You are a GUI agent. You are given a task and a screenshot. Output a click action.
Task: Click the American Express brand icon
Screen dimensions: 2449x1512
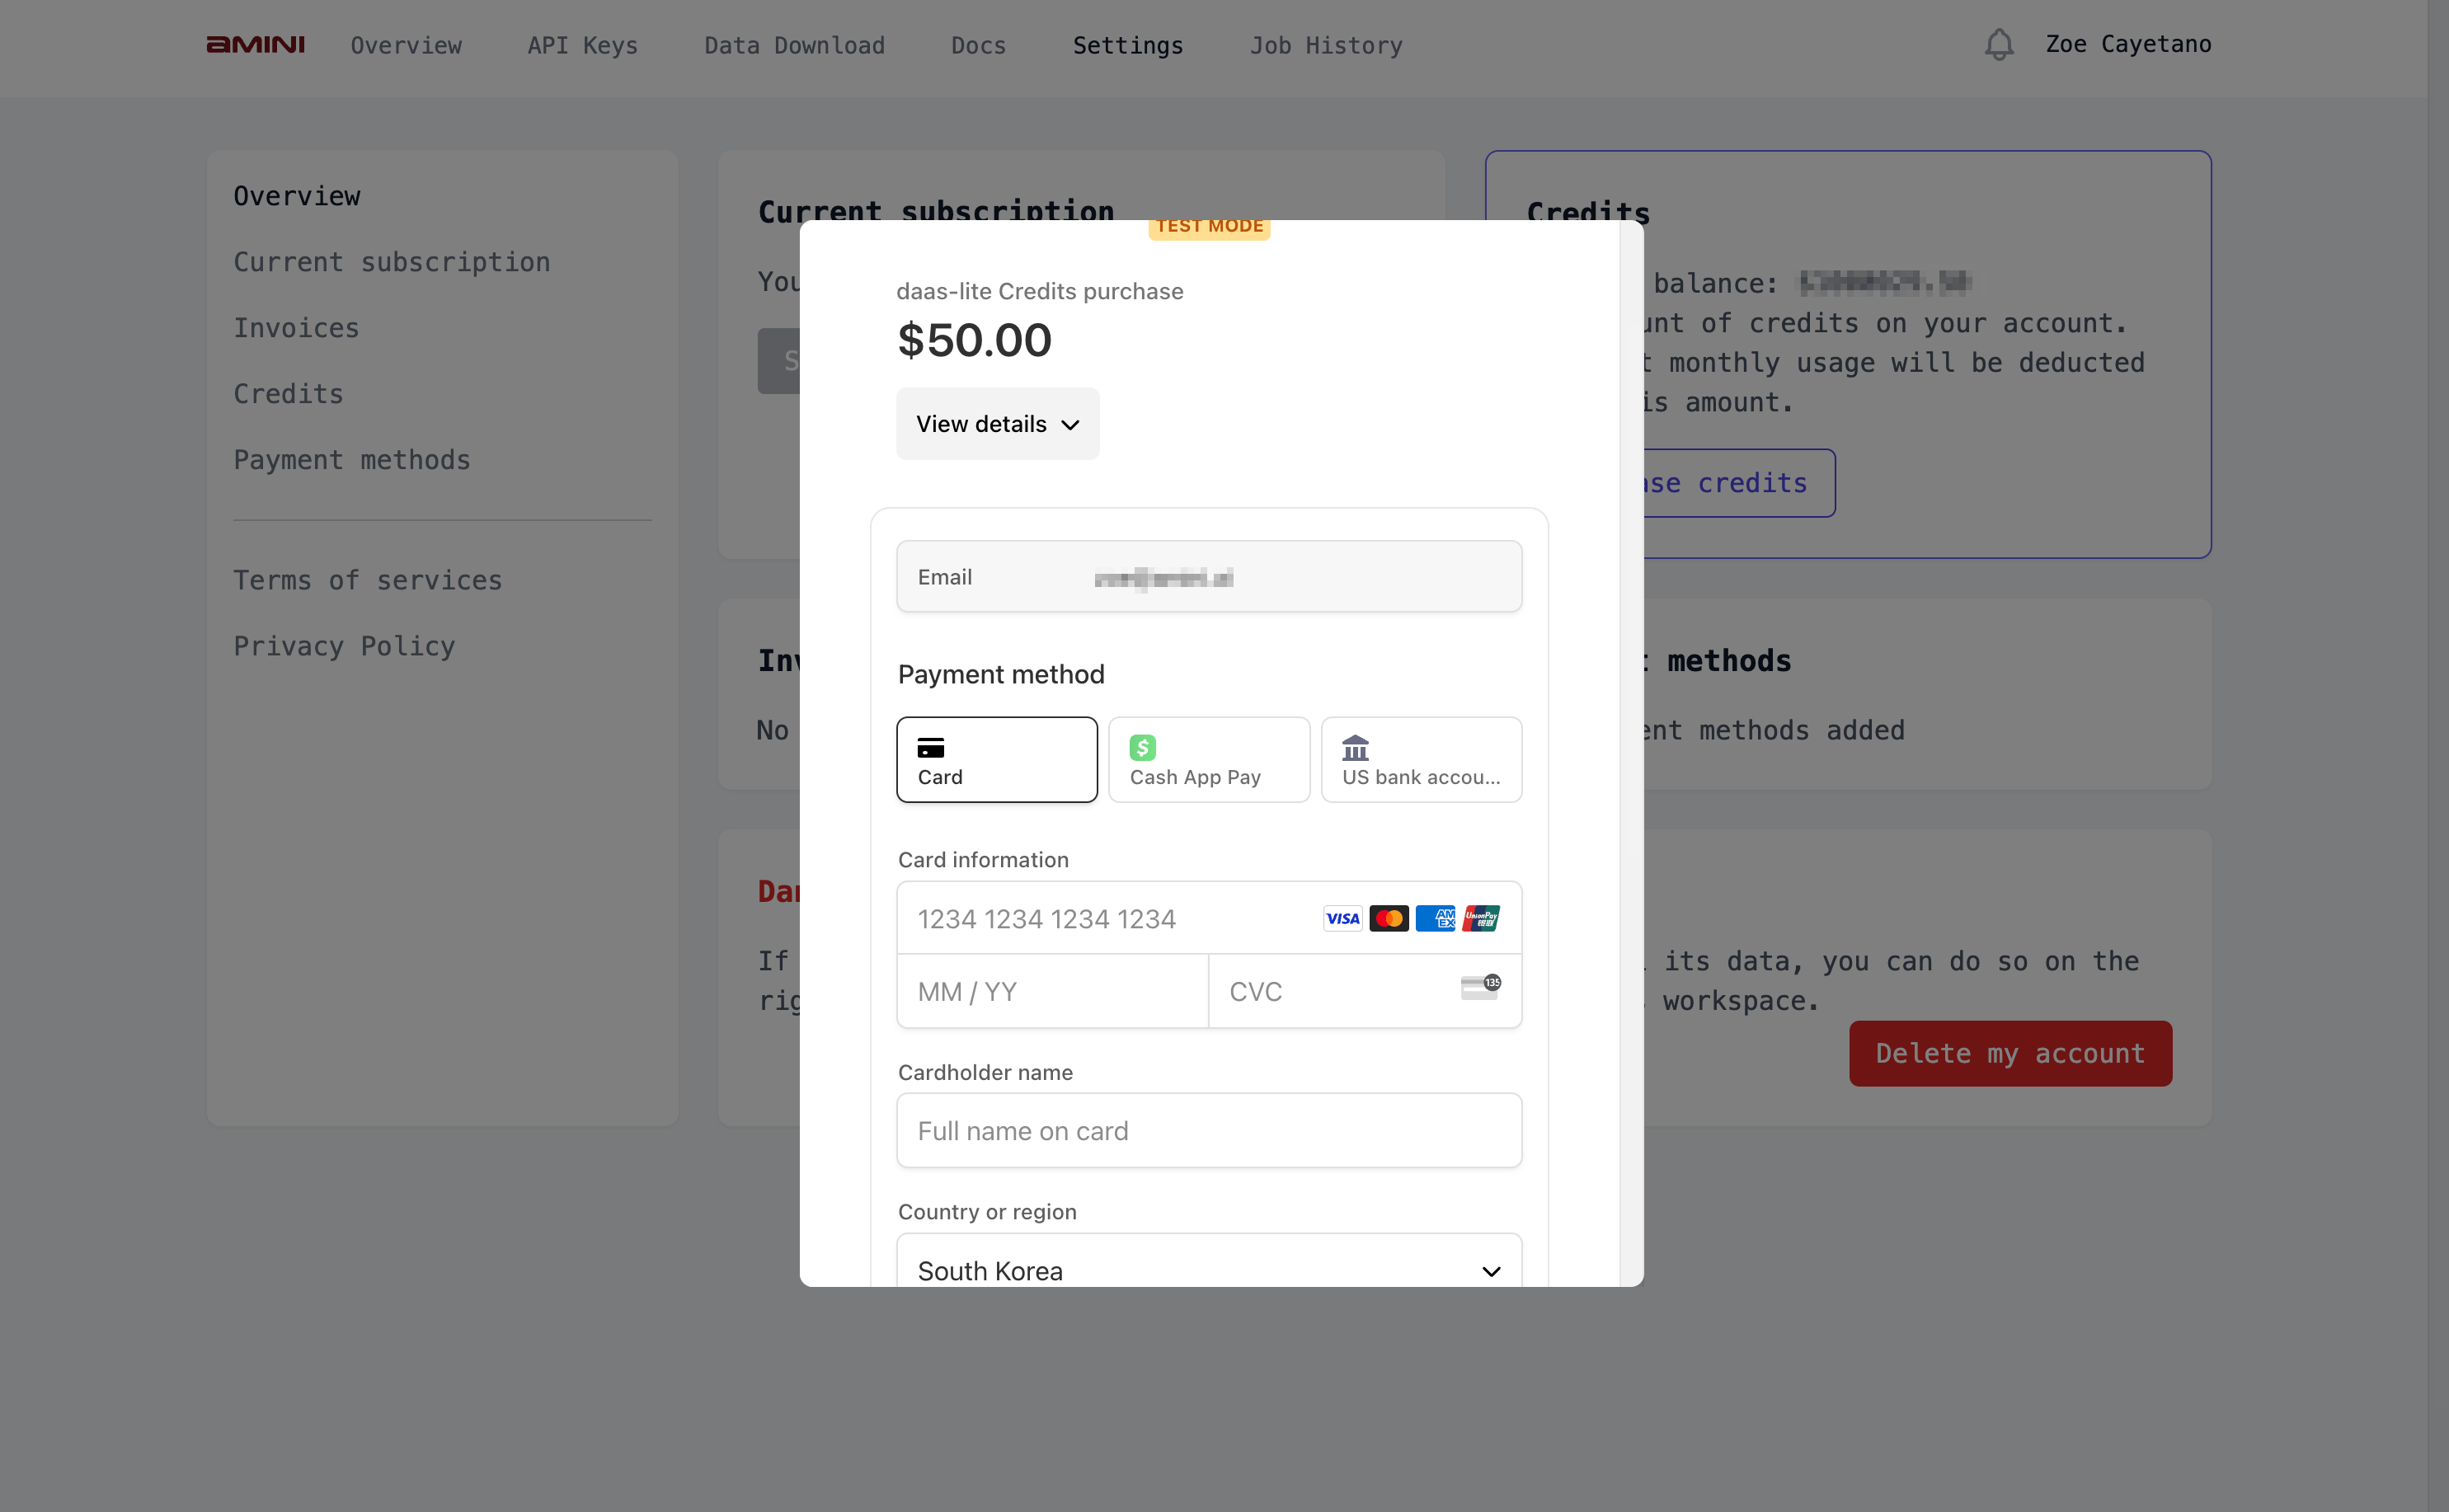coord(1435,918)
